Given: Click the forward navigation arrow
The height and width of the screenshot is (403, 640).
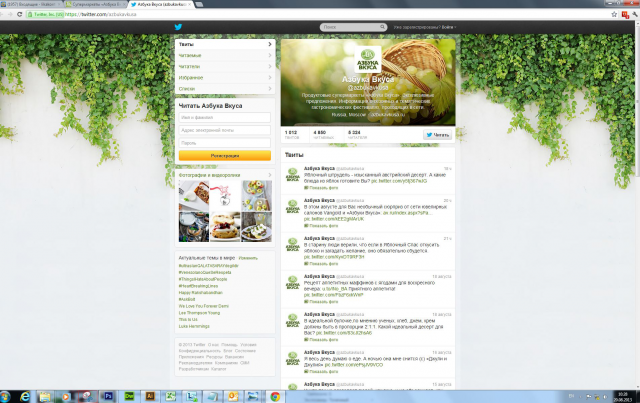Looking at the screenshot, I should tap(9, 14).
